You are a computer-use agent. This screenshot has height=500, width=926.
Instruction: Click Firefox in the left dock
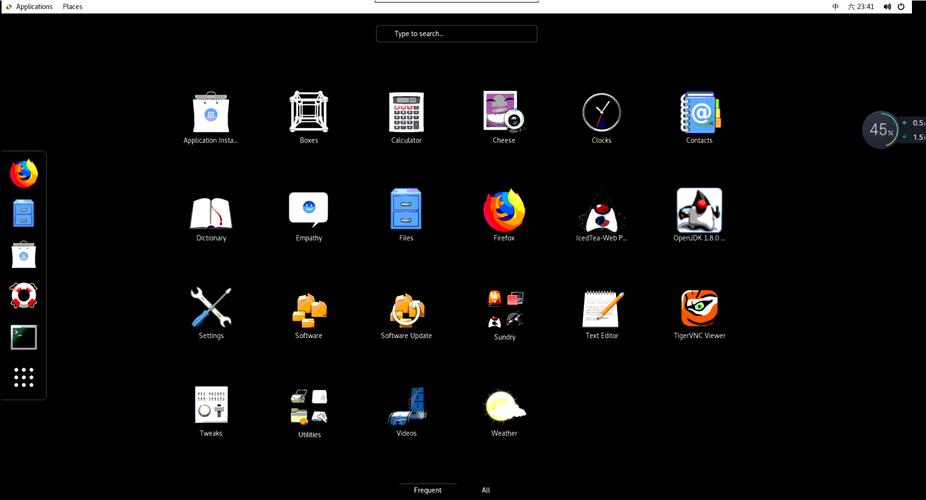(x=24, y=173)
